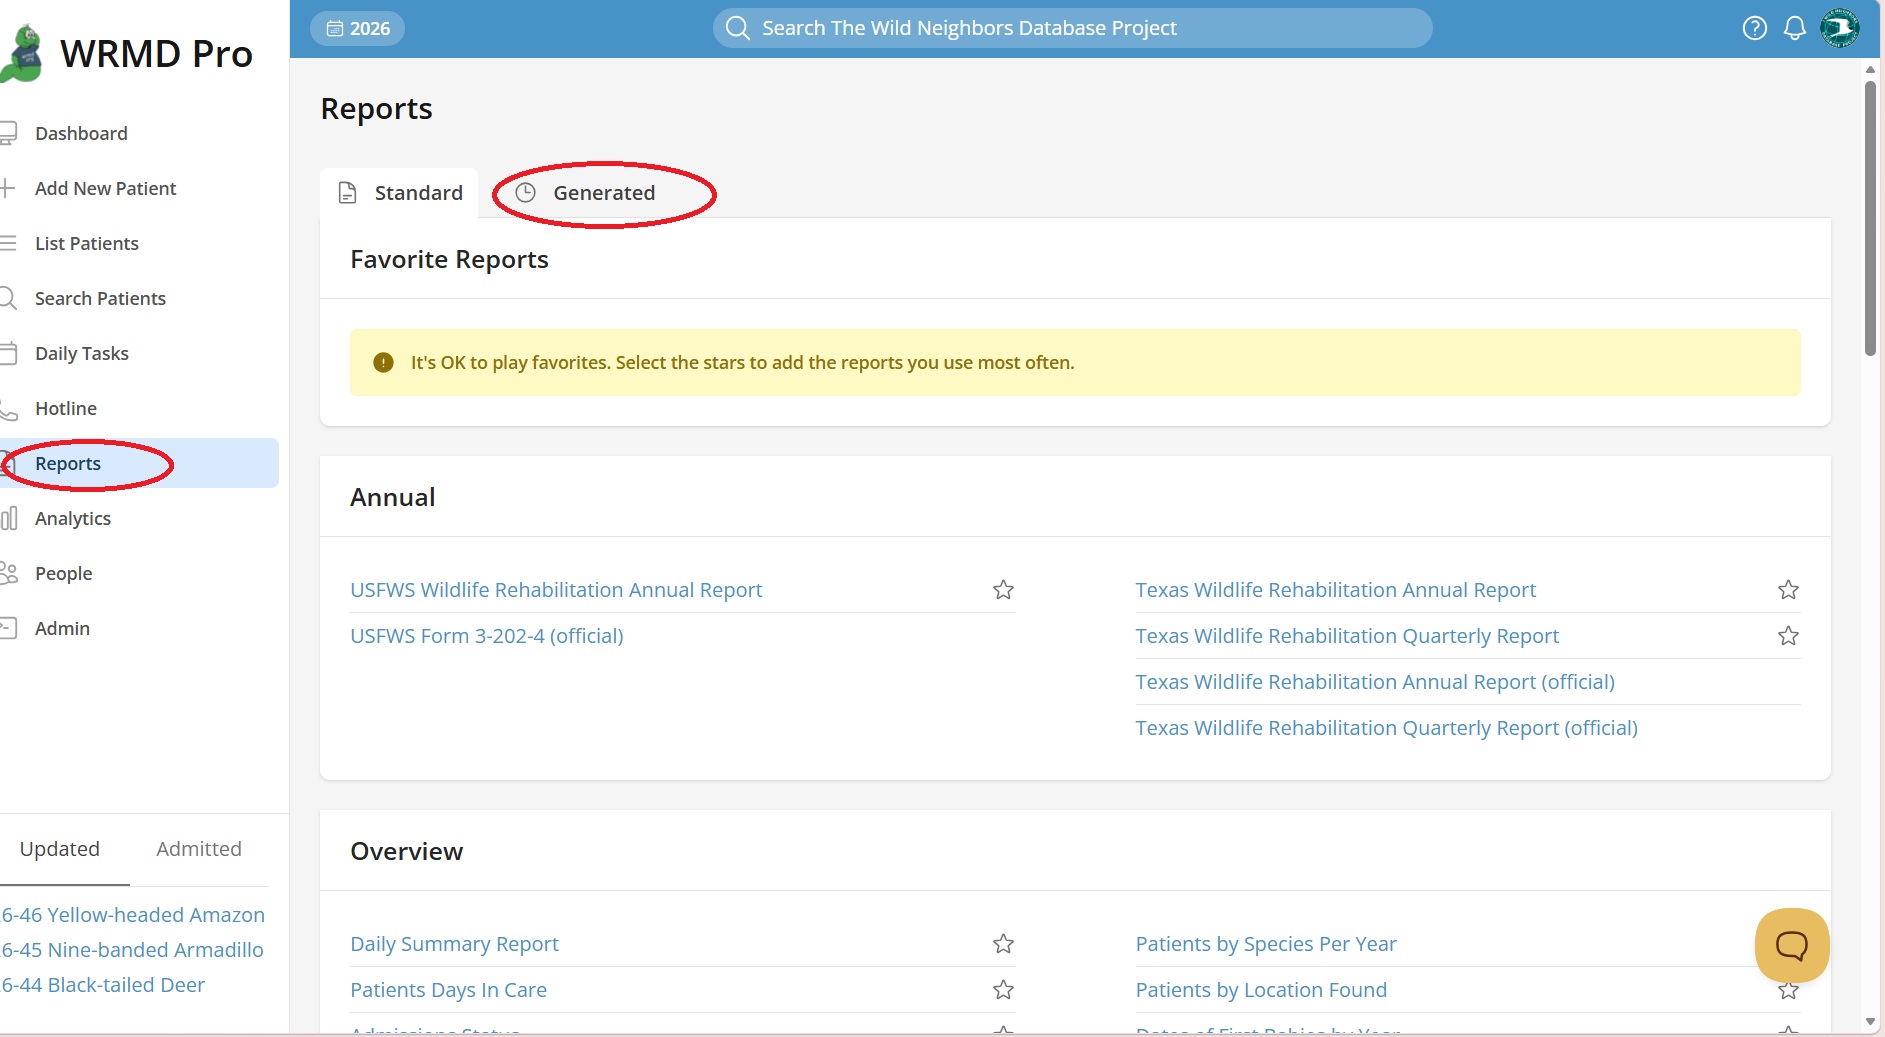The width and height of the screenshot is (1885, 1037).
Task: Open Patients by Location Found
Action: [x=1261, y=990]
